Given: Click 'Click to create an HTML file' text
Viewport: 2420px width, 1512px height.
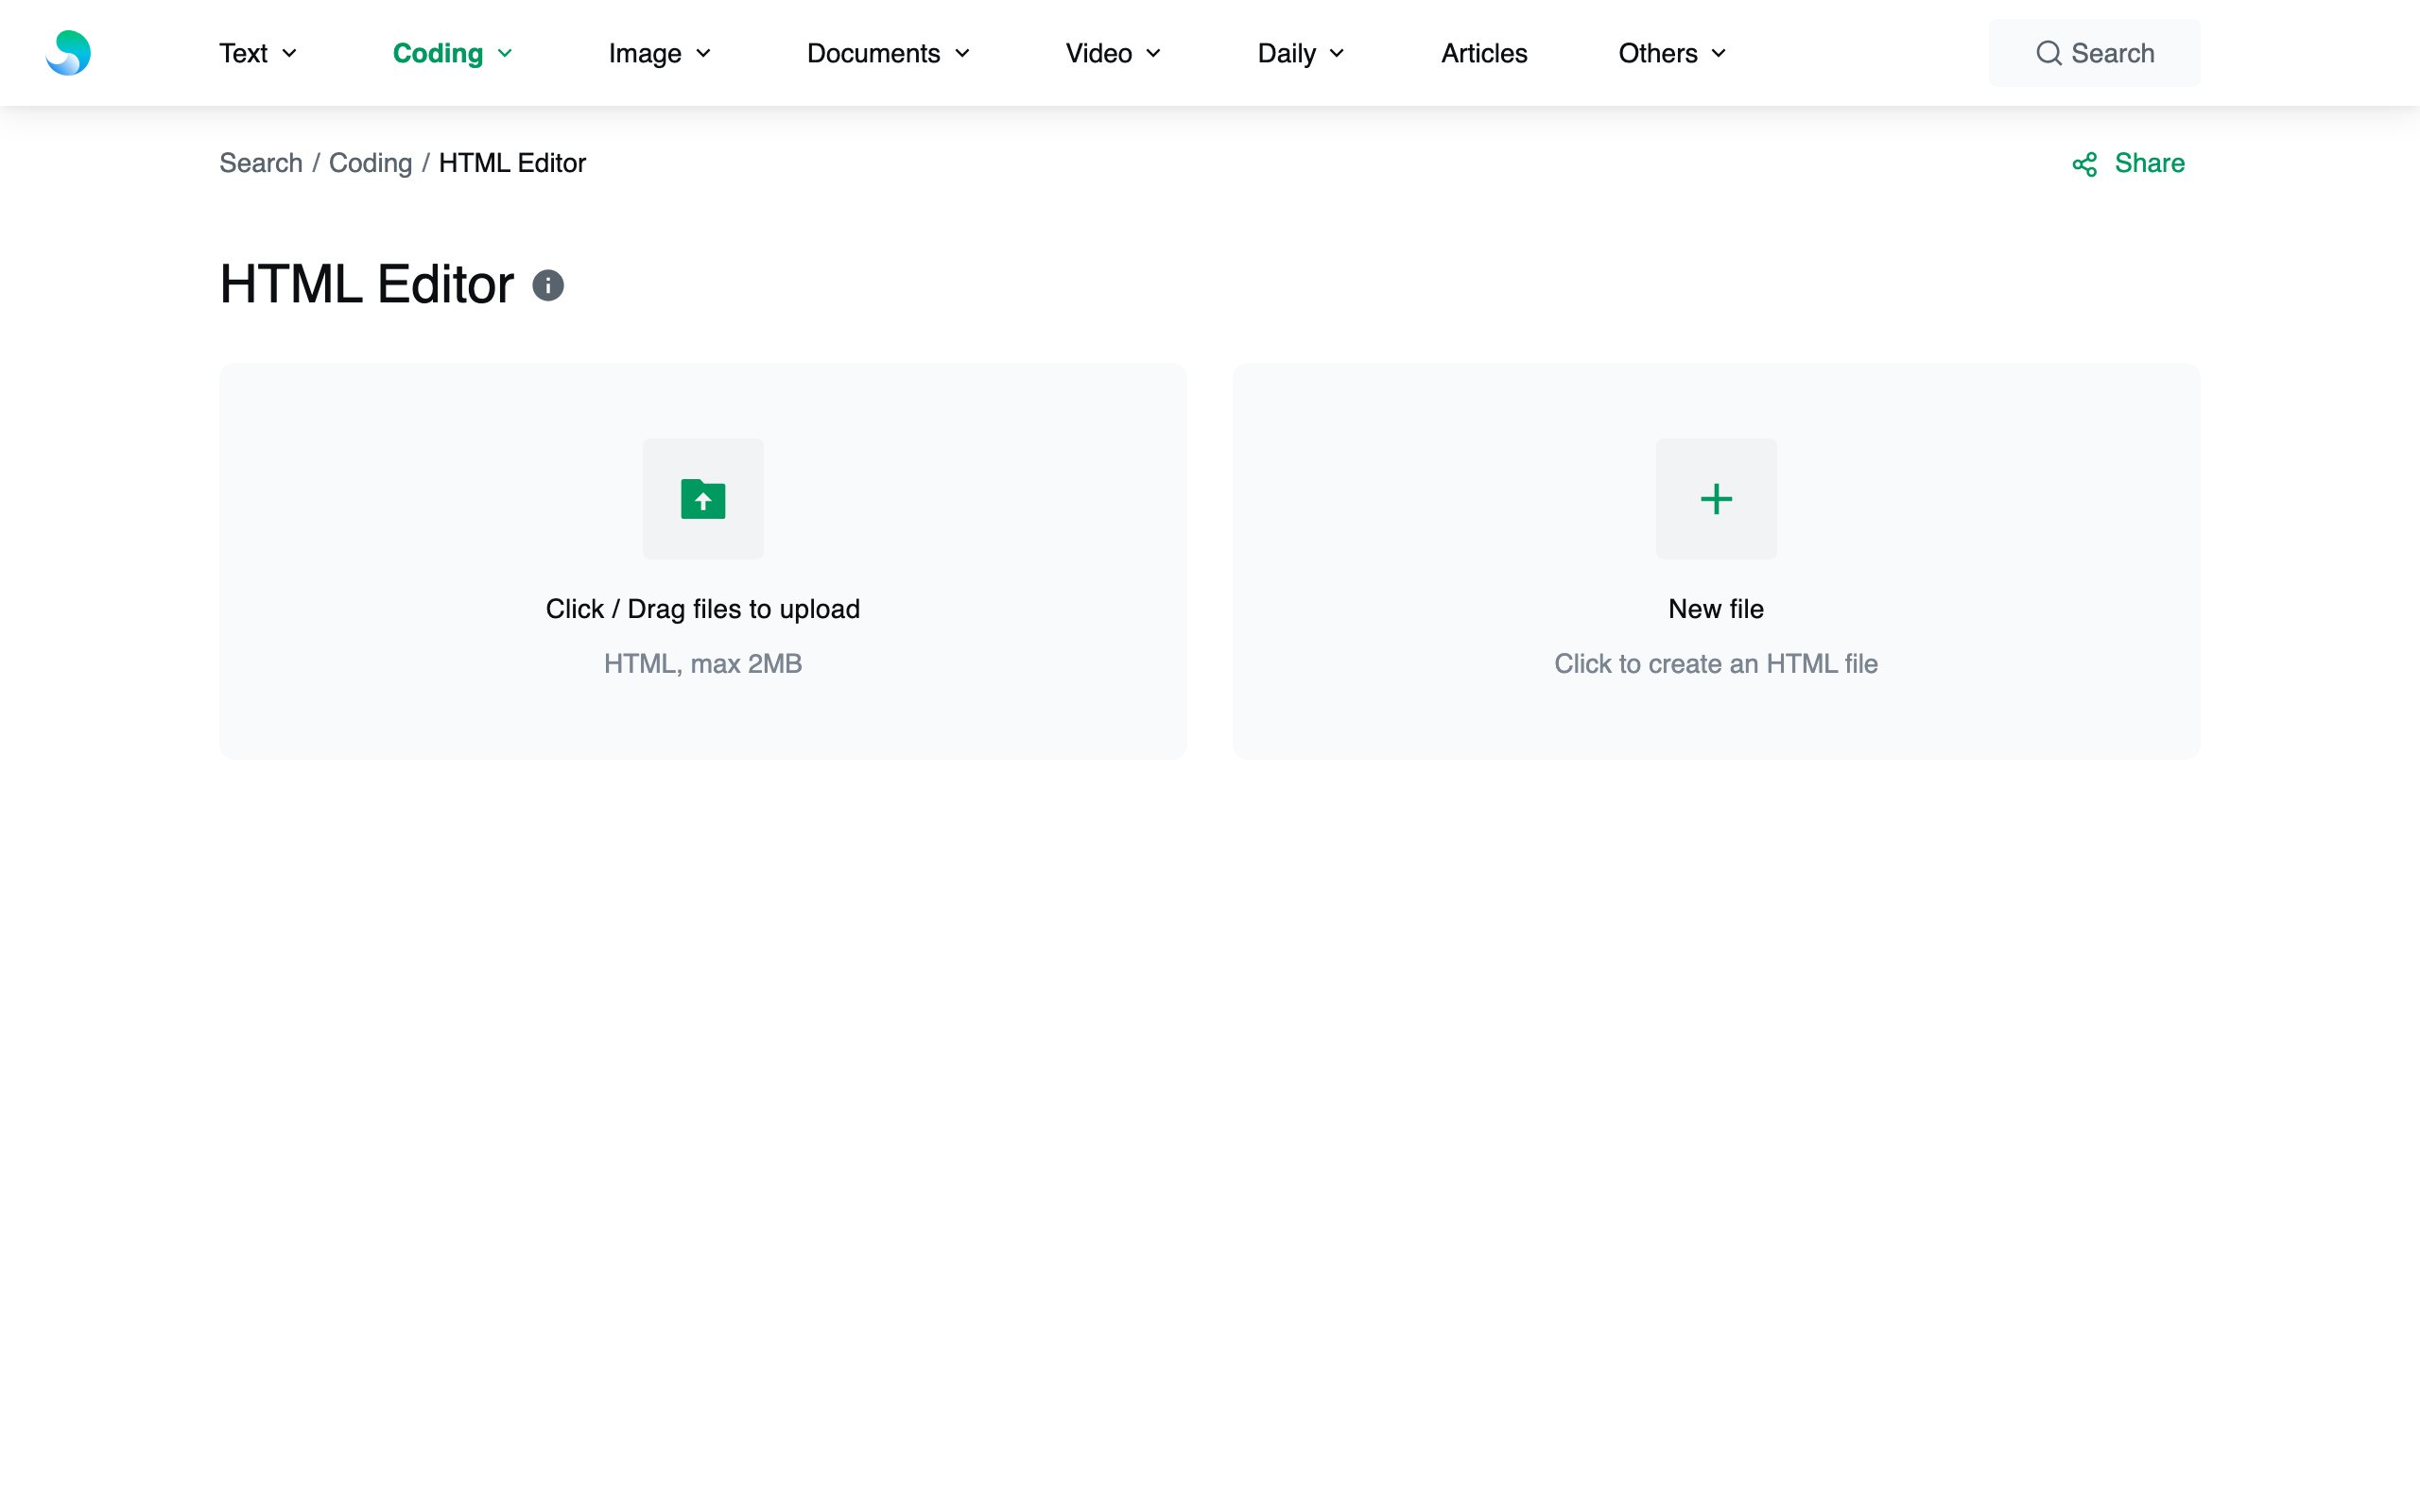Looking at the screenshot, I should pyautogui.click(x=1716, y=664).
